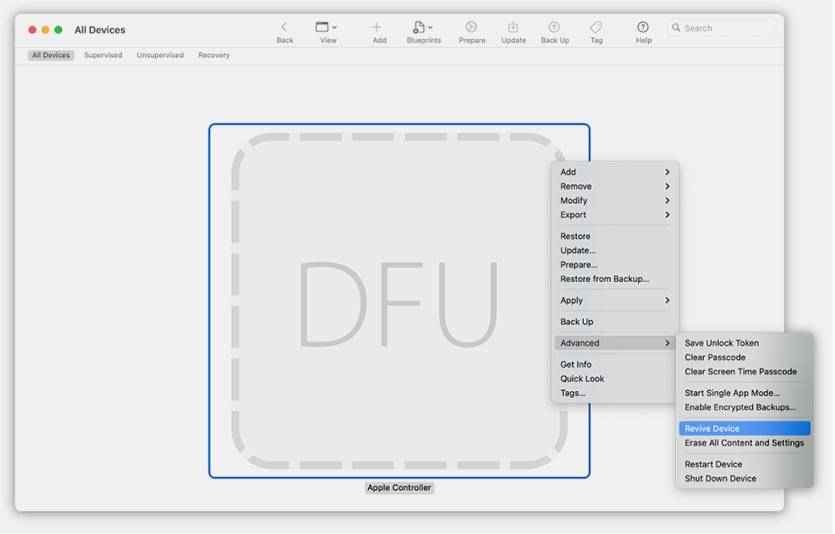Screen dimensions: 835x534
Task: Click the Update icon in toolbar
Action: (x=513, y=27)
